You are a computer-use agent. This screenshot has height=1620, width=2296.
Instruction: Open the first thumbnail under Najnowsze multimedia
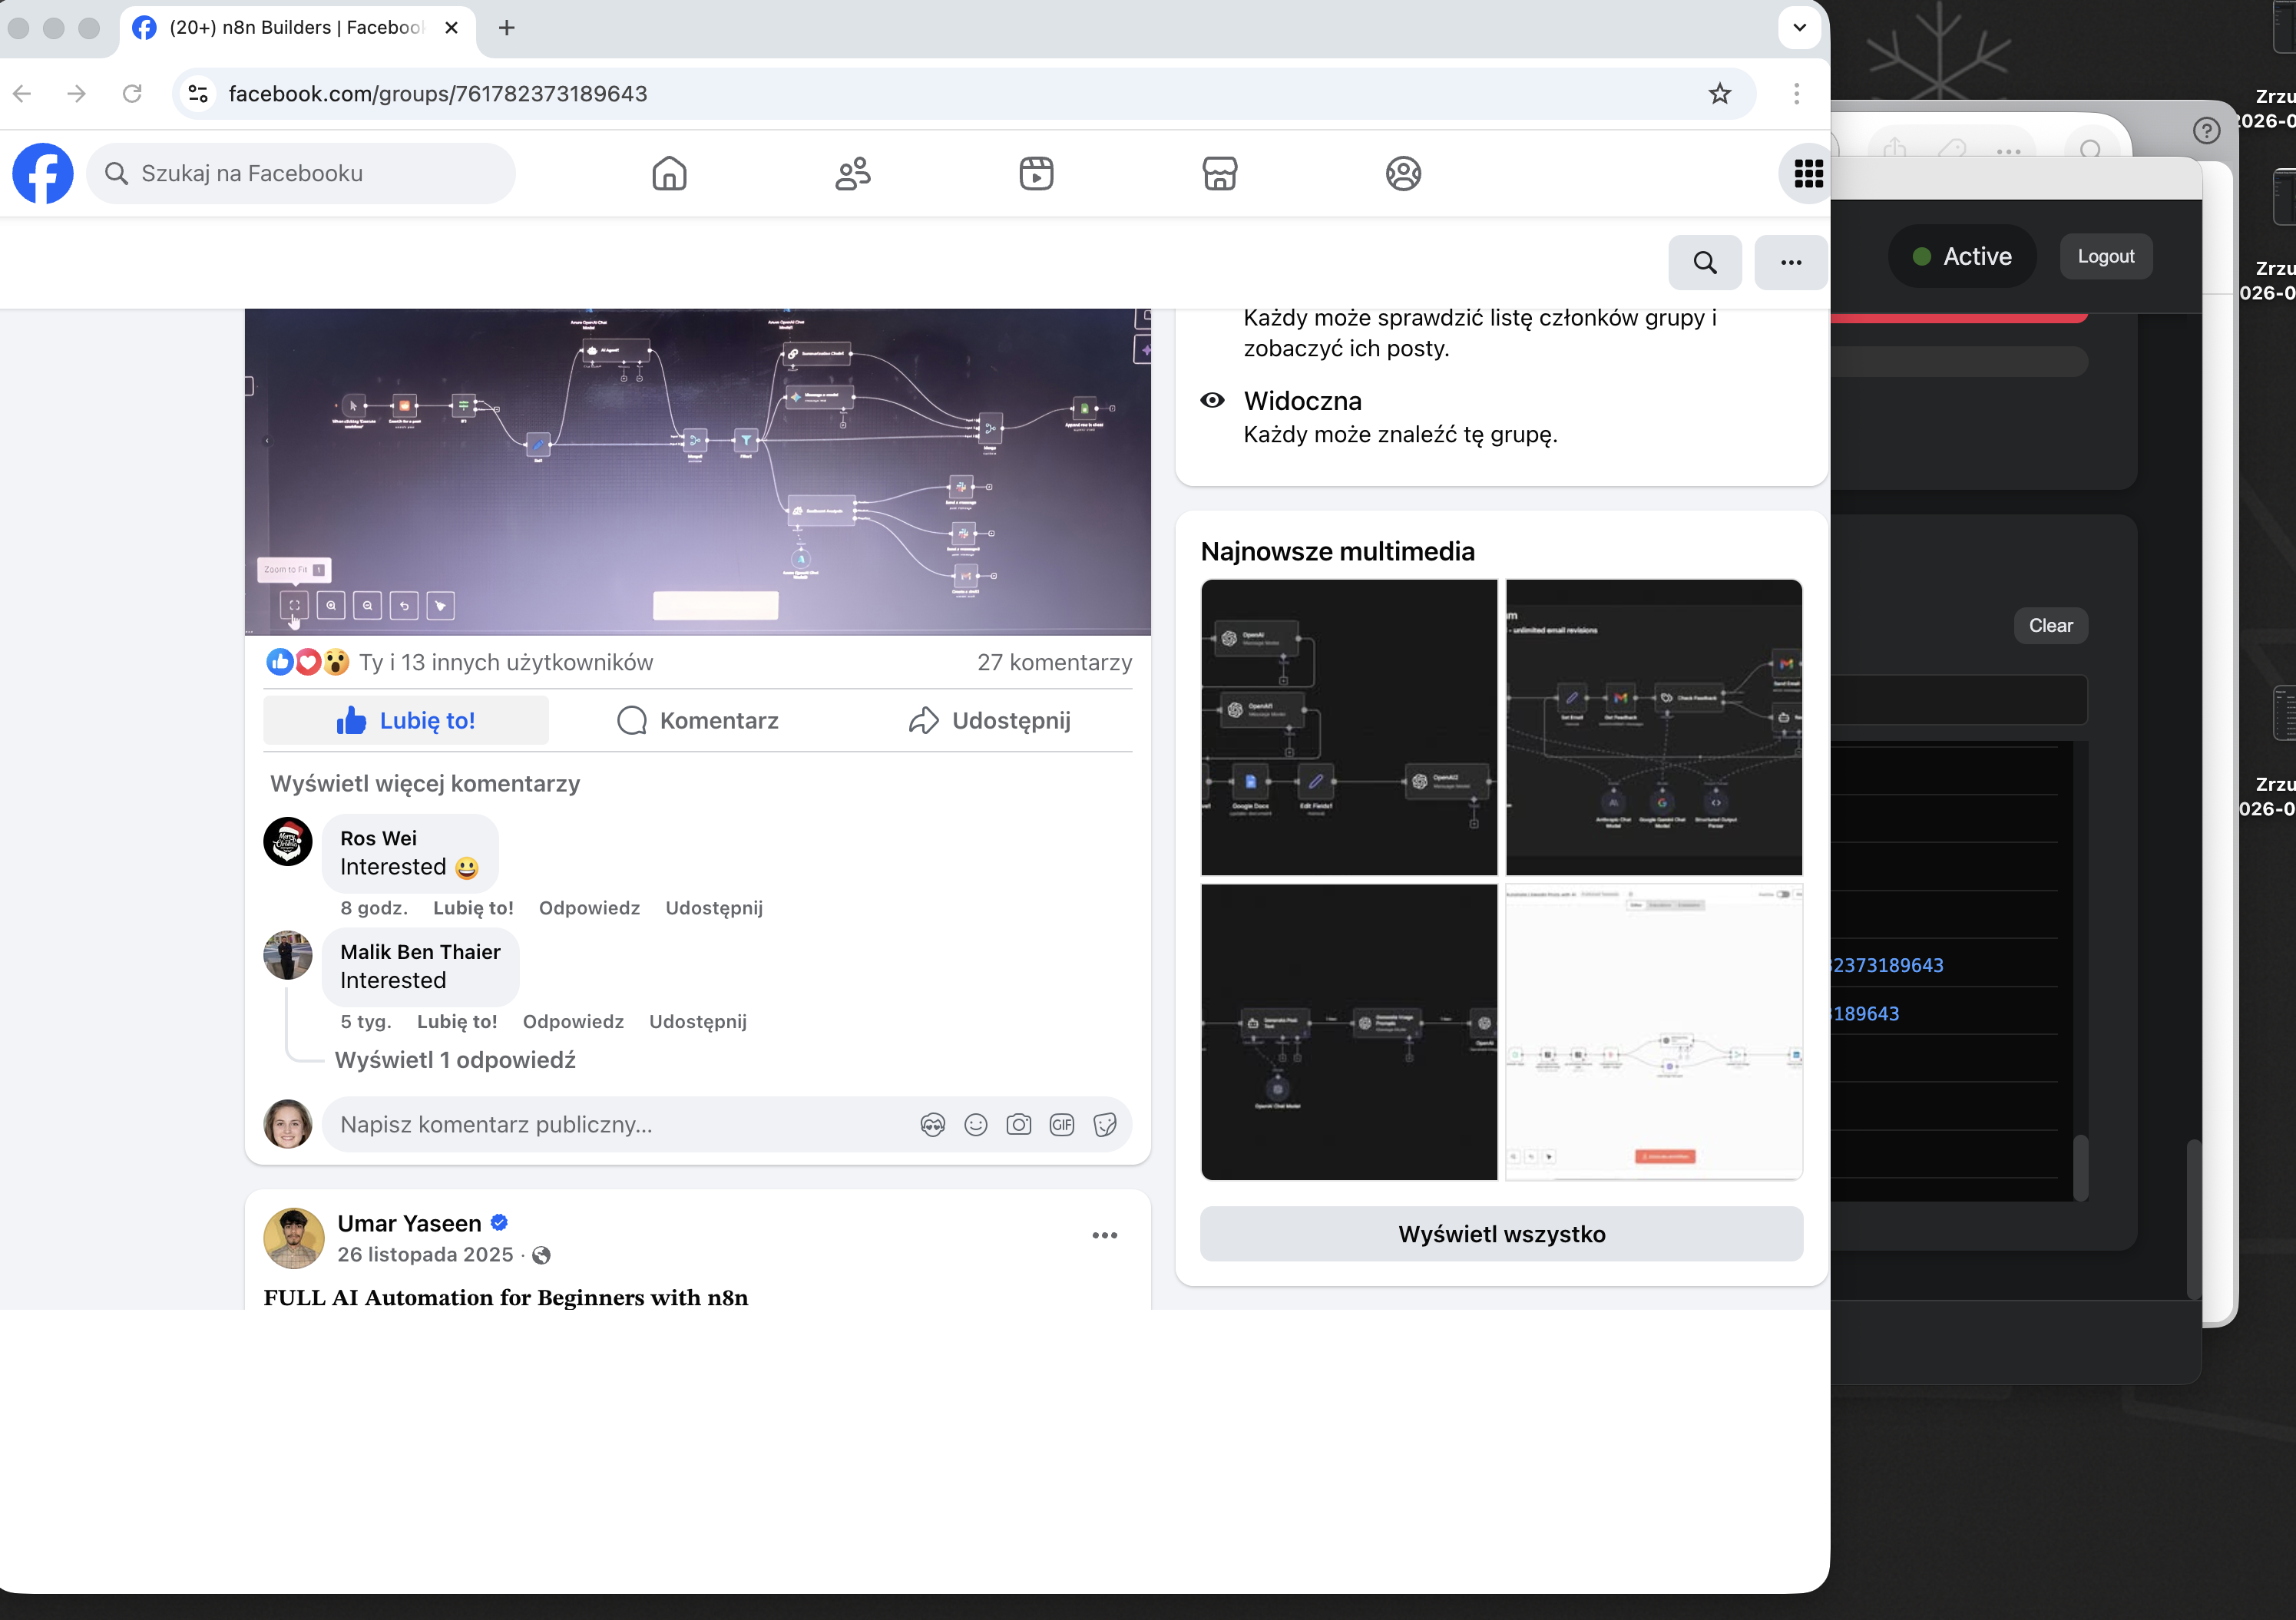pos(1348,728)
